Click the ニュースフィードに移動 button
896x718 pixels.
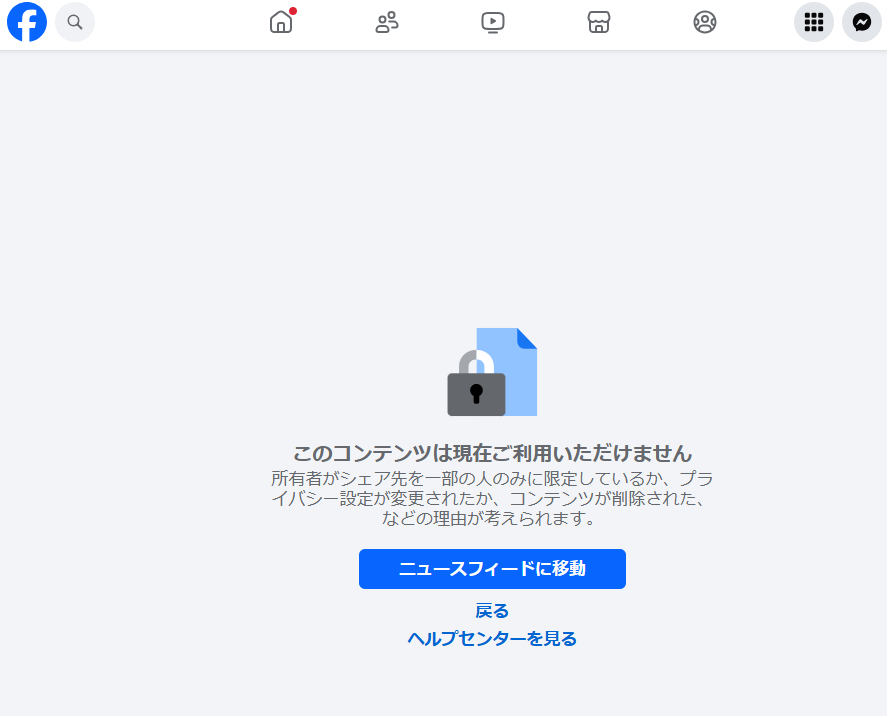click(x=493, y=569)
